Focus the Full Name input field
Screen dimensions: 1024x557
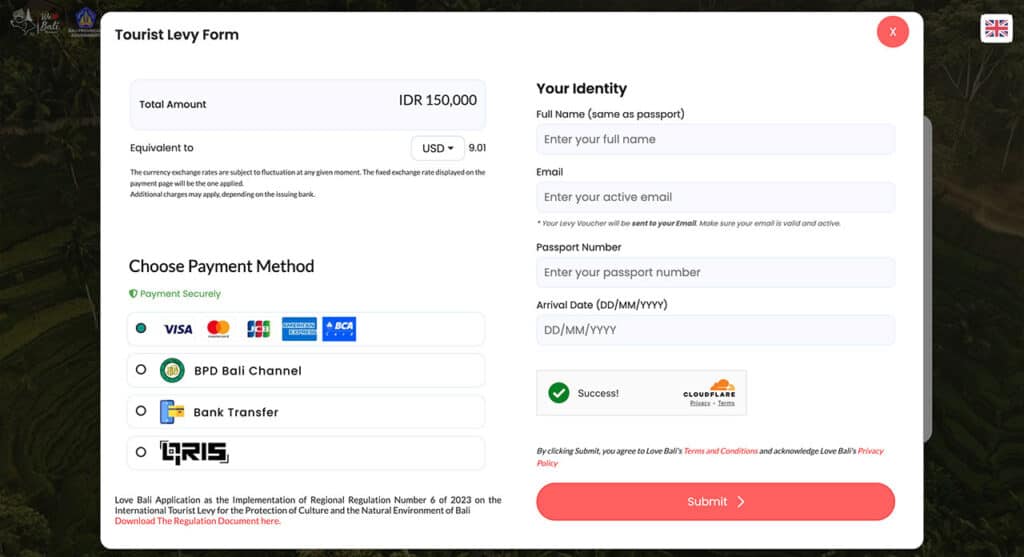point(716,139)
